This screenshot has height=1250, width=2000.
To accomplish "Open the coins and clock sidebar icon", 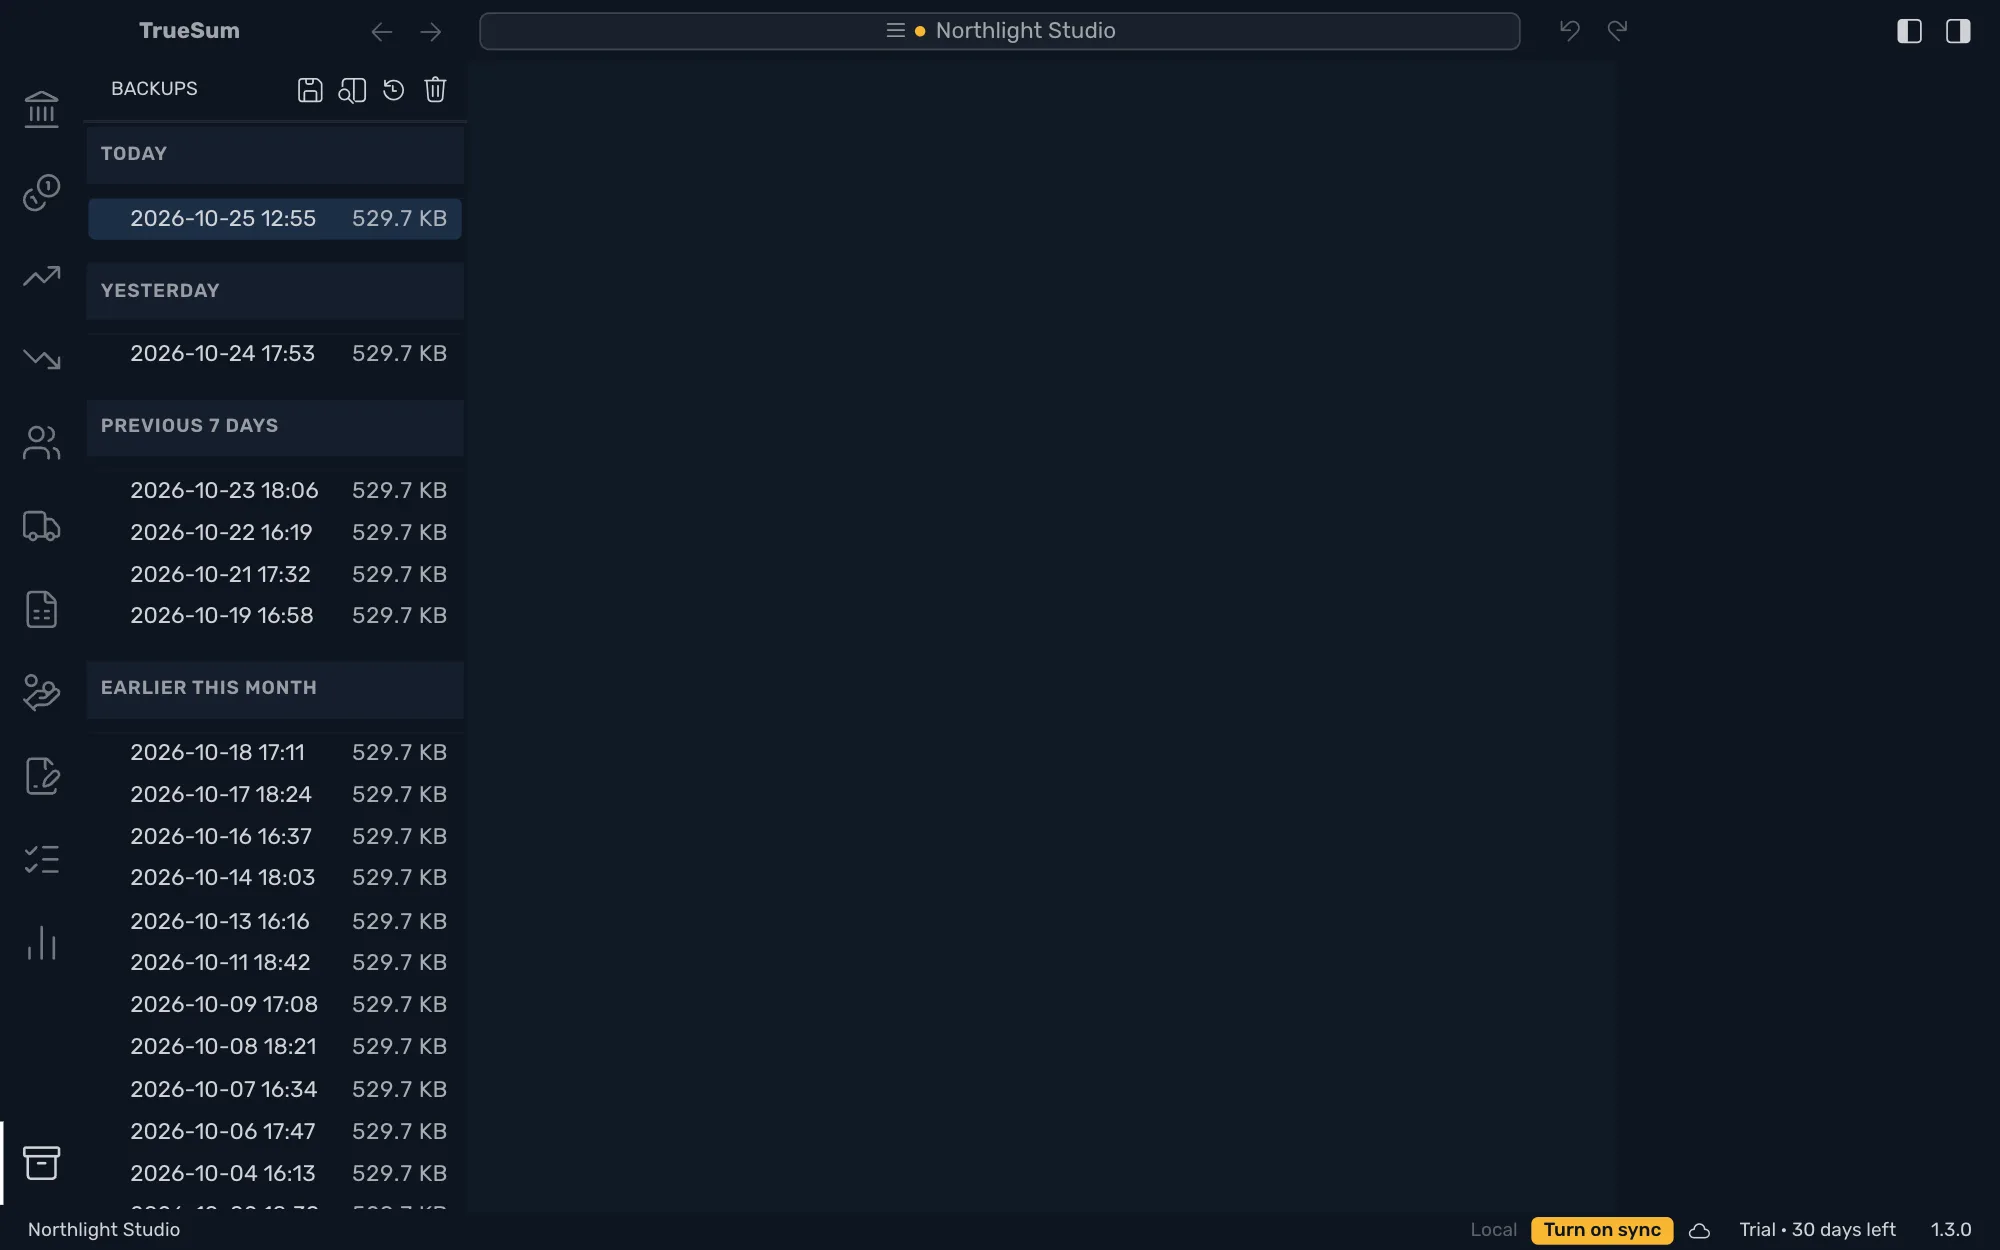I will click(41, 192).
